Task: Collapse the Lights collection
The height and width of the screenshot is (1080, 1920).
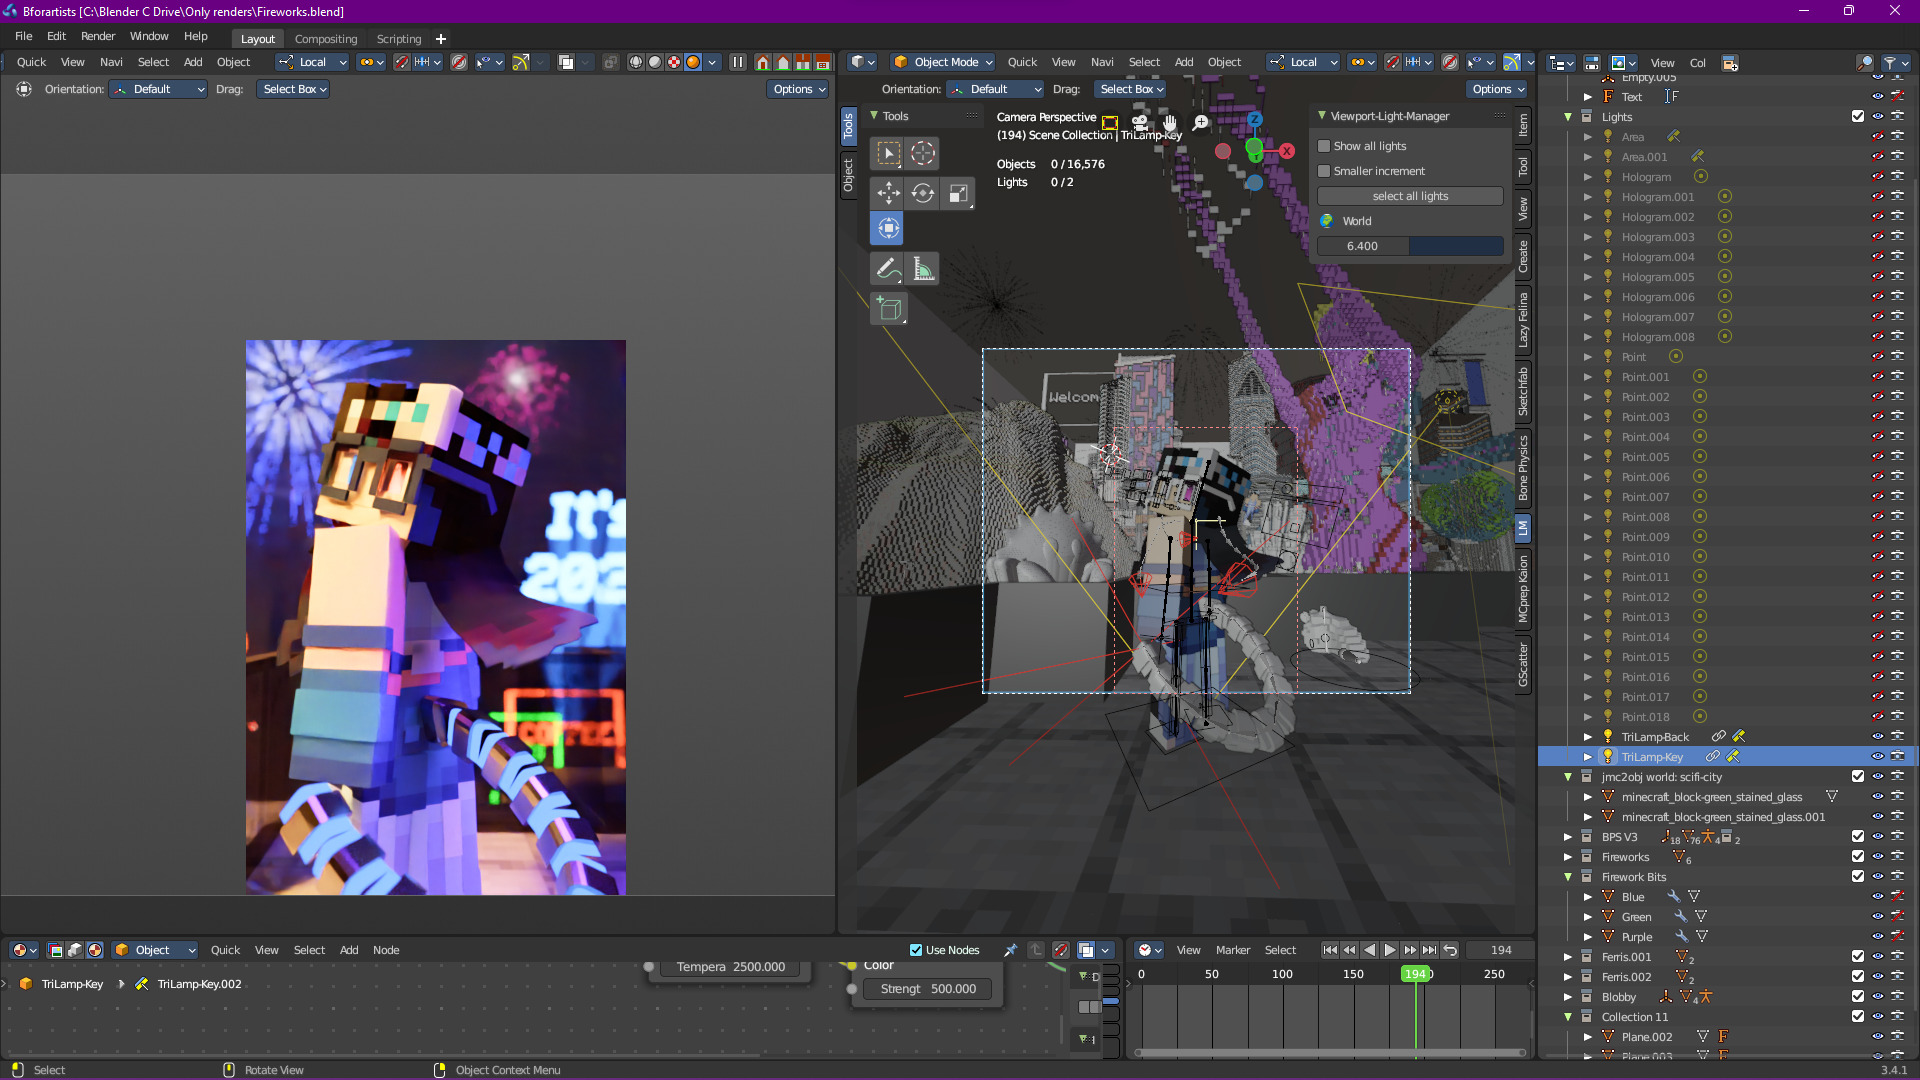Action: click(x=1568, y=117)
